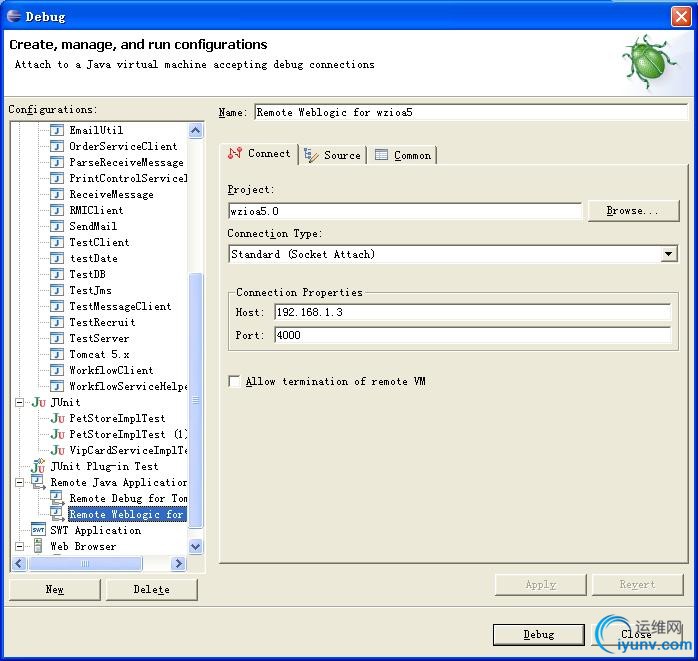Click the horizontal scroll left arrow
The height and width of the screenshot is (661, 698).
tap(19, 564)
